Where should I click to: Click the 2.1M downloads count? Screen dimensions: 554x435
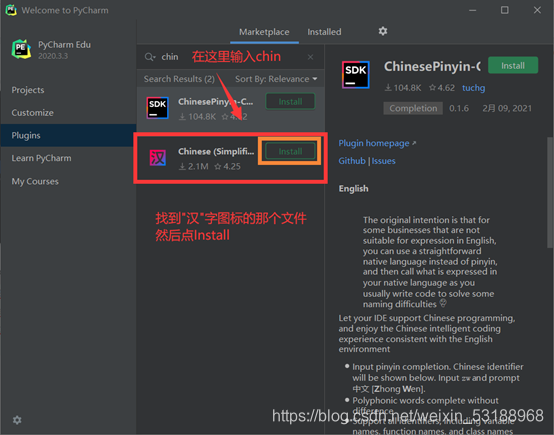(x=194, y=166)
